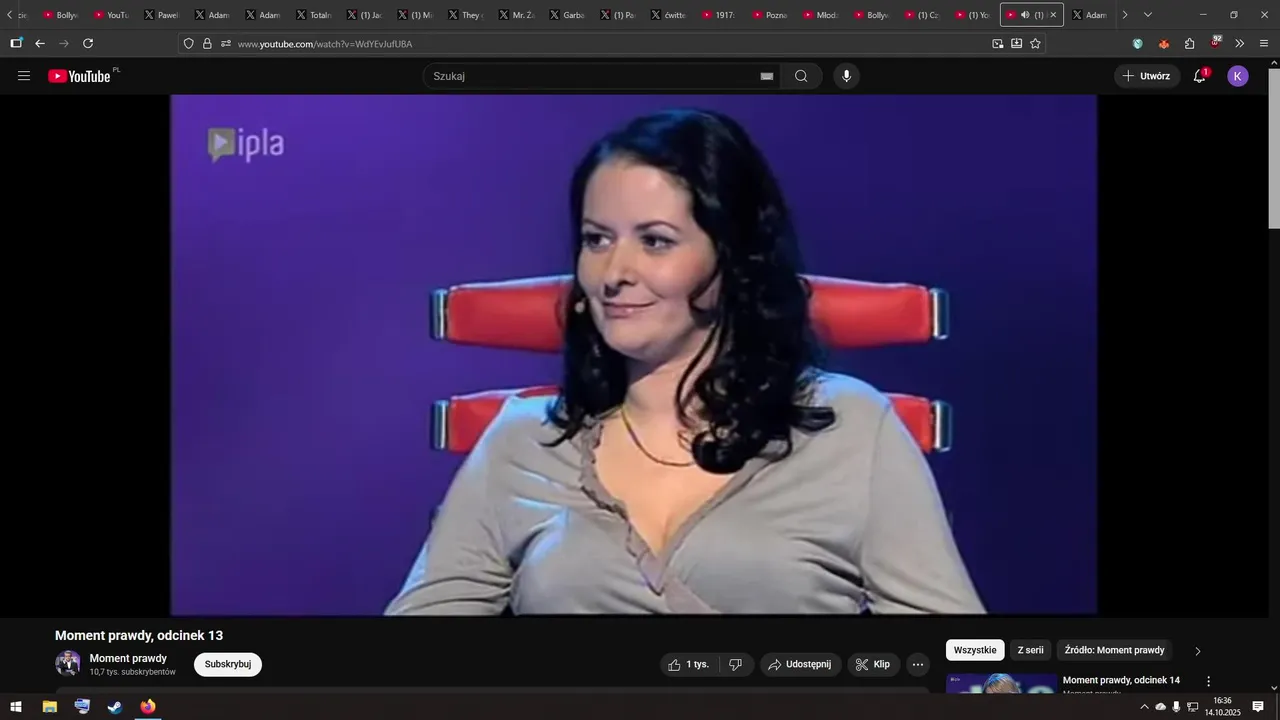The height and width of the screenshot is (720, 1280).
Task: Click the search magnifier button
Action: pos(801,76)
